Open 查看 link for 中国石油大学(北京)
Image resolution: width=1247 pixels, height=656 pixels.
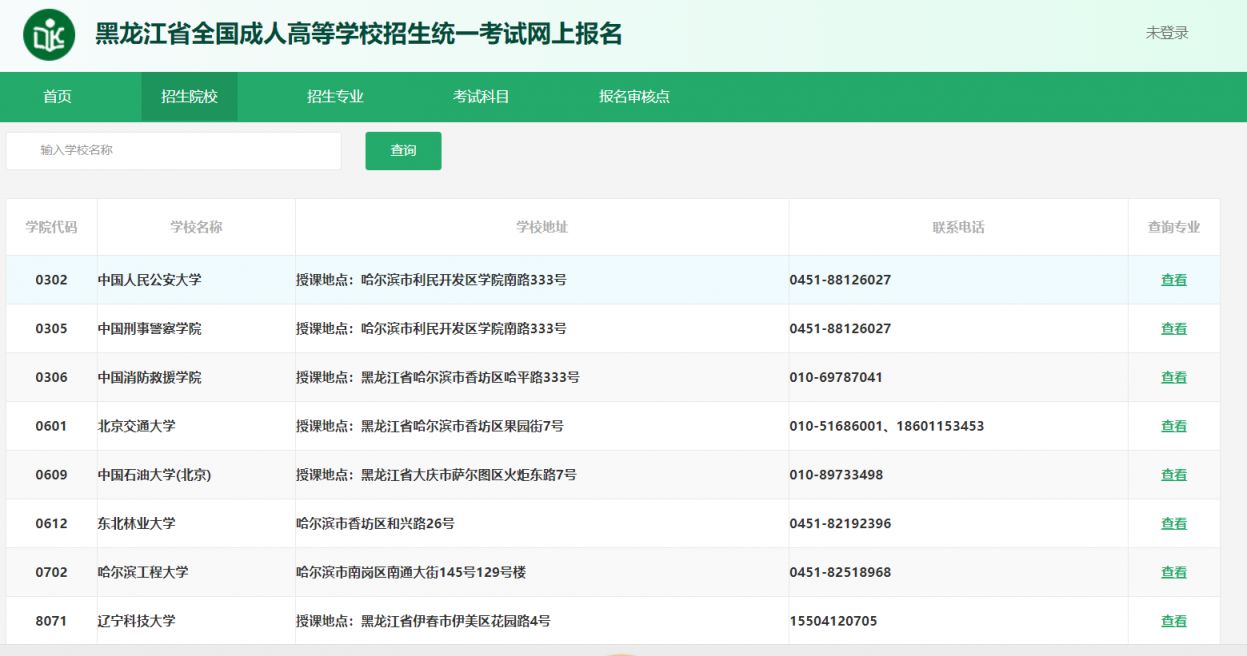(x=1174, y=475)
